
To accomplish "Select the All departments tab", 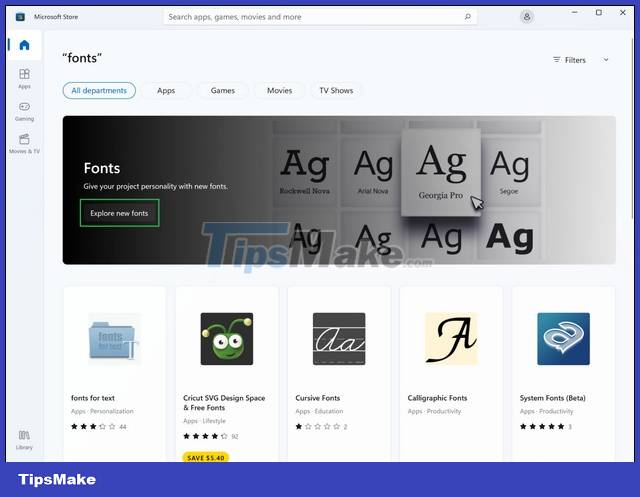I will pos(99,91).
